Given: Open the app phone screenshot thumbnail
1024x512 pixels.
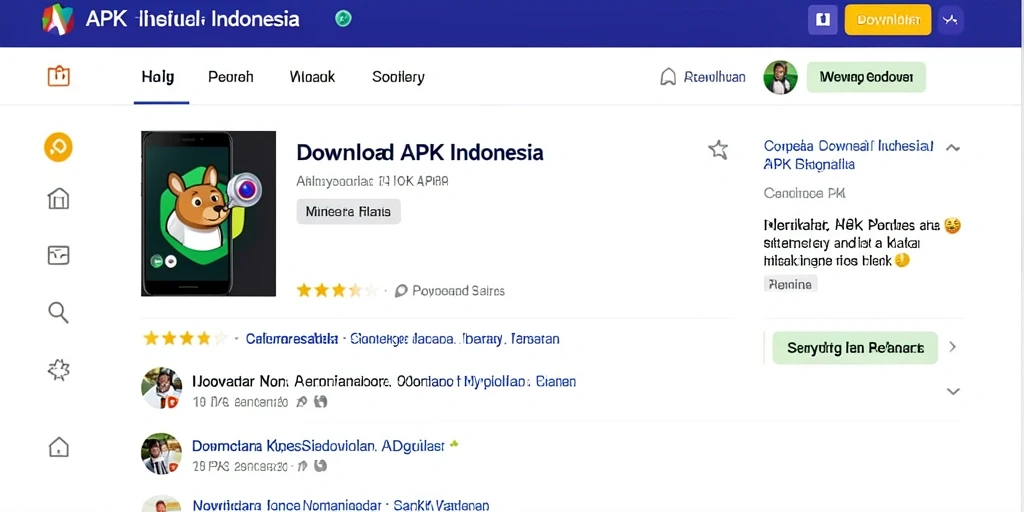Looking at the screenshot, I should (208, 214).
